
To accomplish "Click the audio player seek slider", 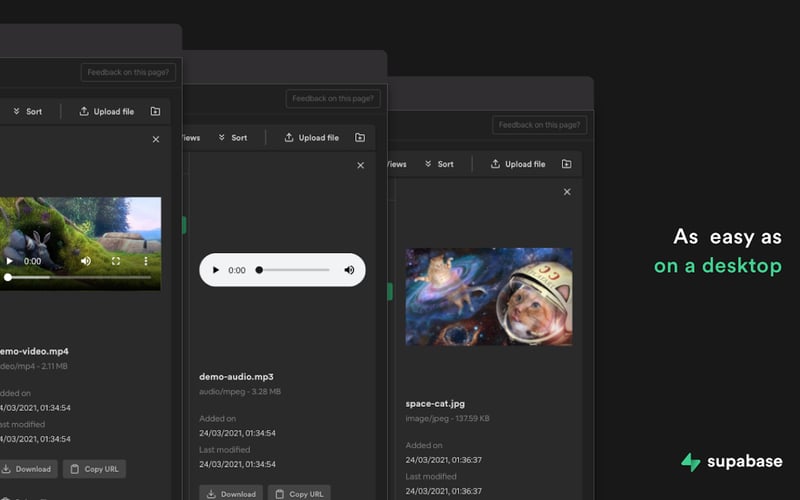I will 293,270.
